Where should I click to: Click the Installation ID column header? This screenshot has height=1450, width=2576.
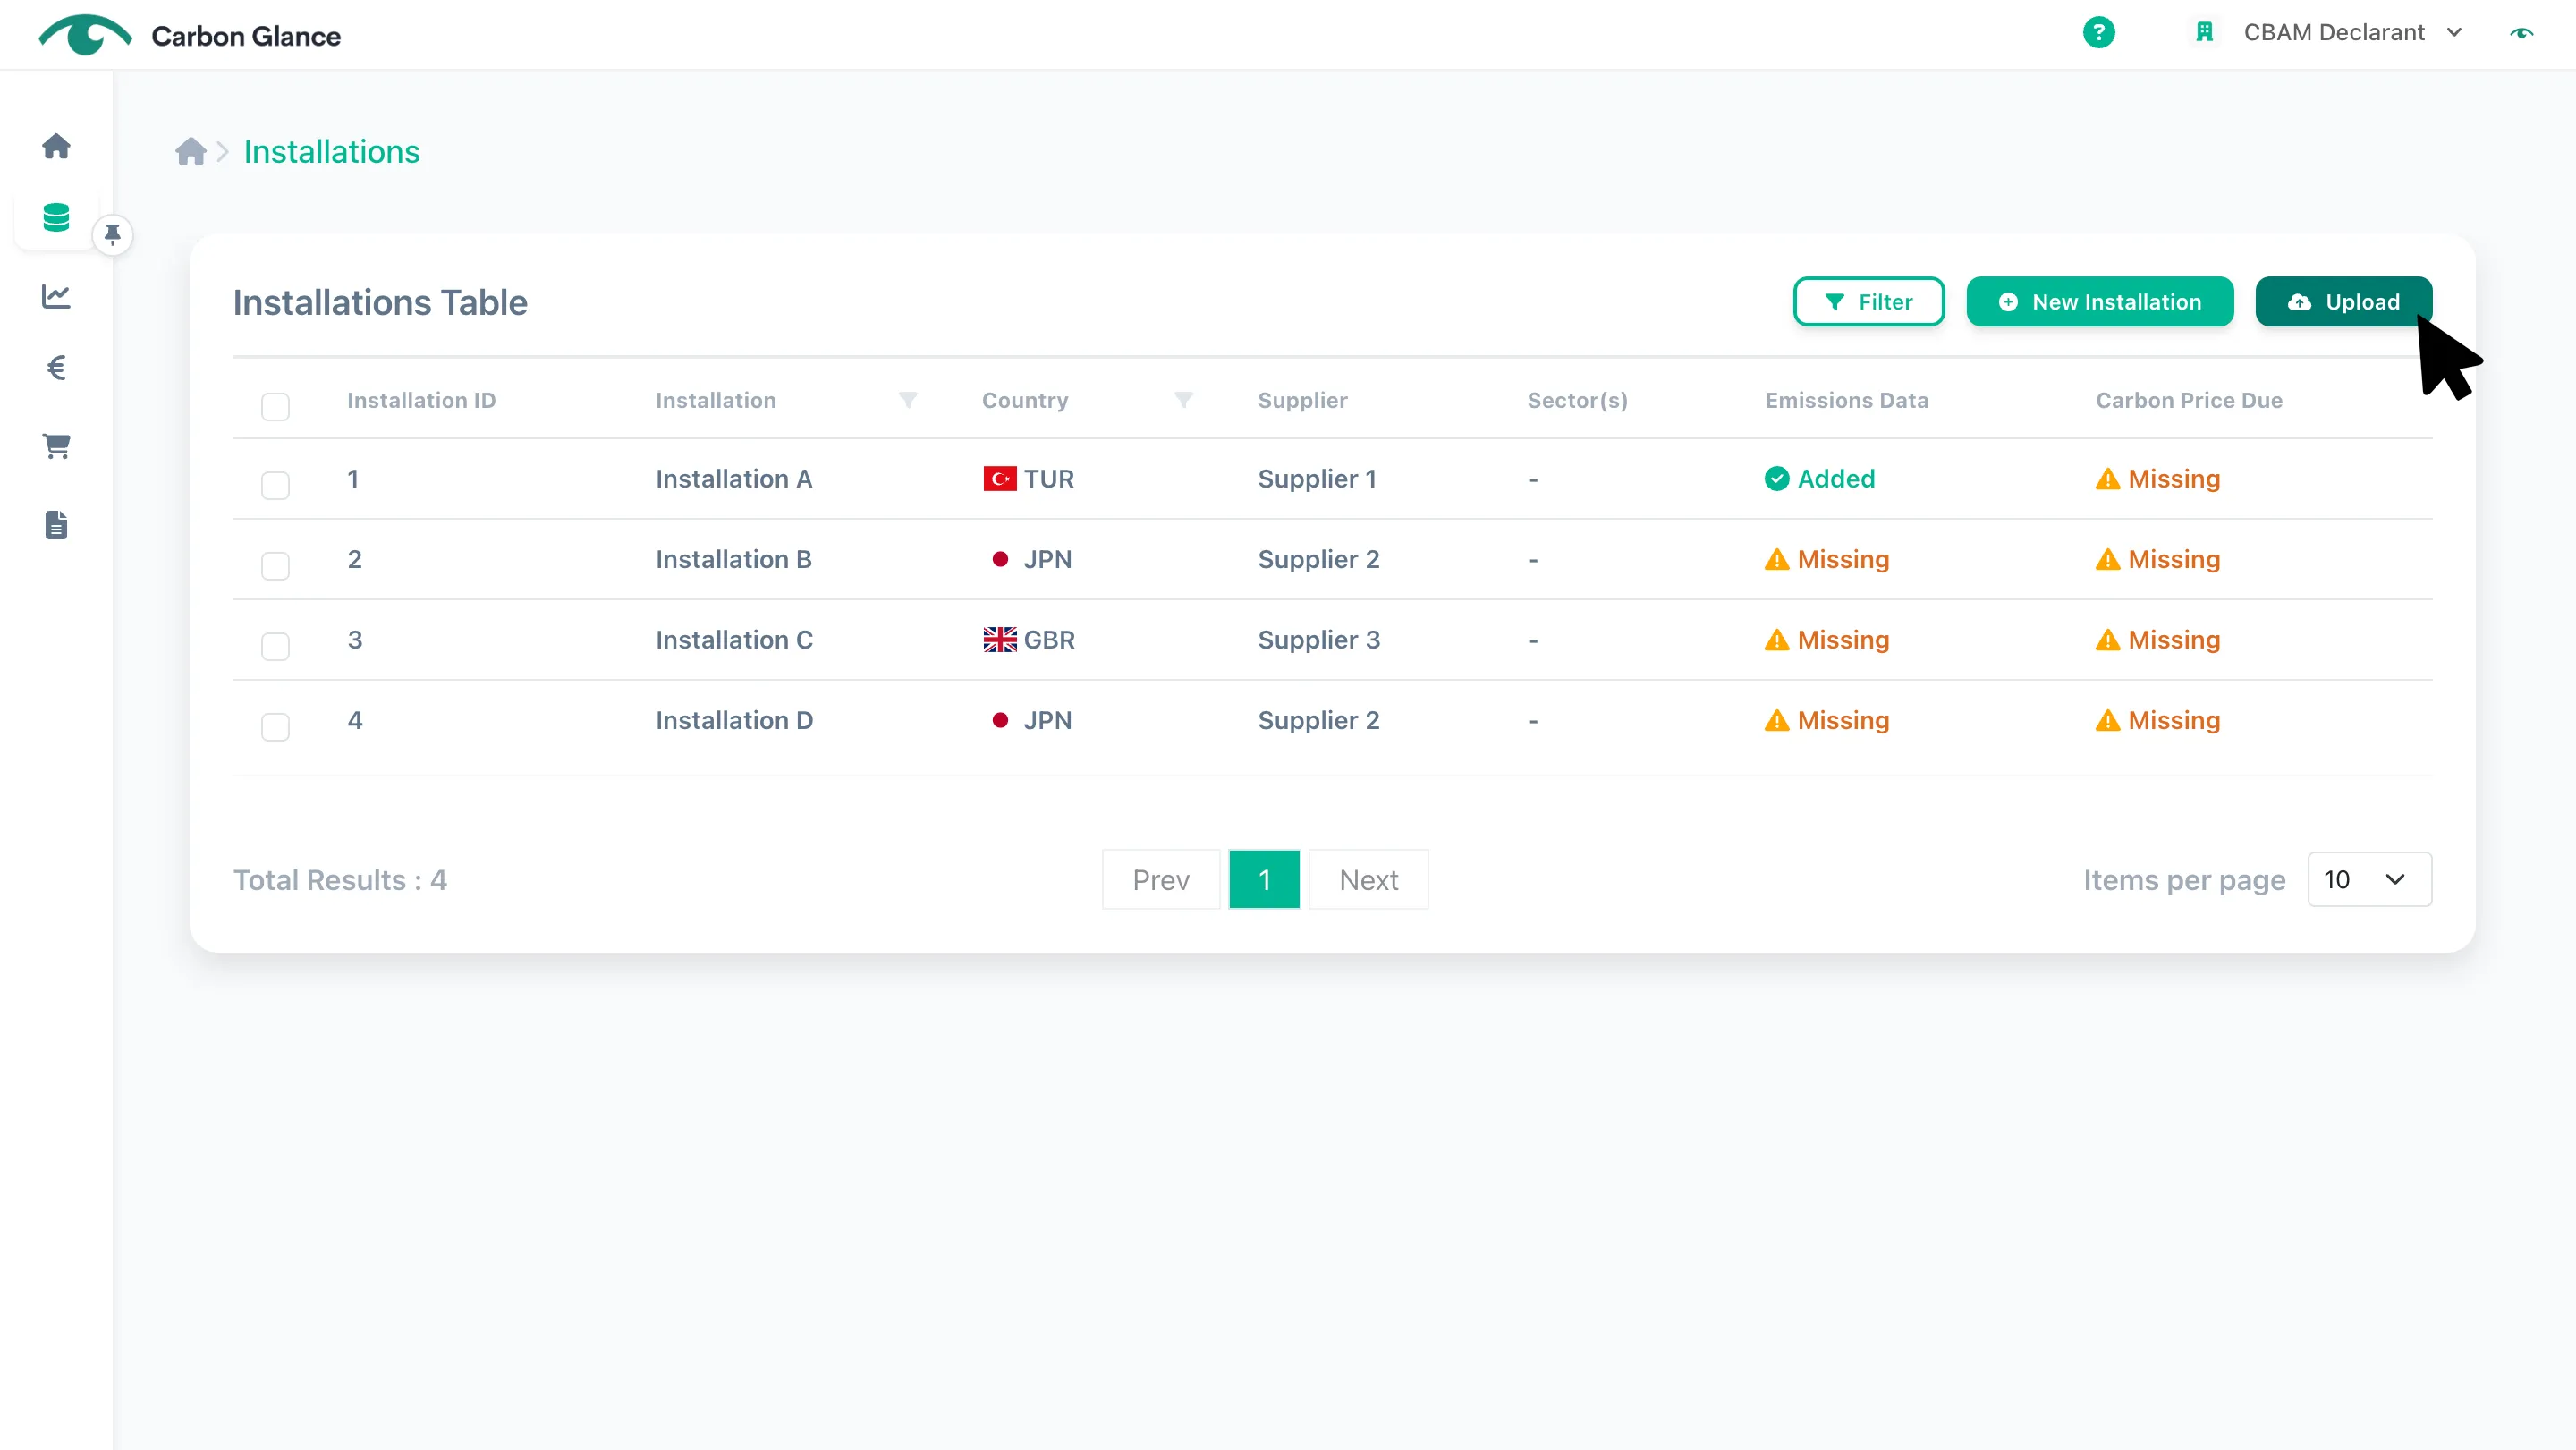(421, 400)
